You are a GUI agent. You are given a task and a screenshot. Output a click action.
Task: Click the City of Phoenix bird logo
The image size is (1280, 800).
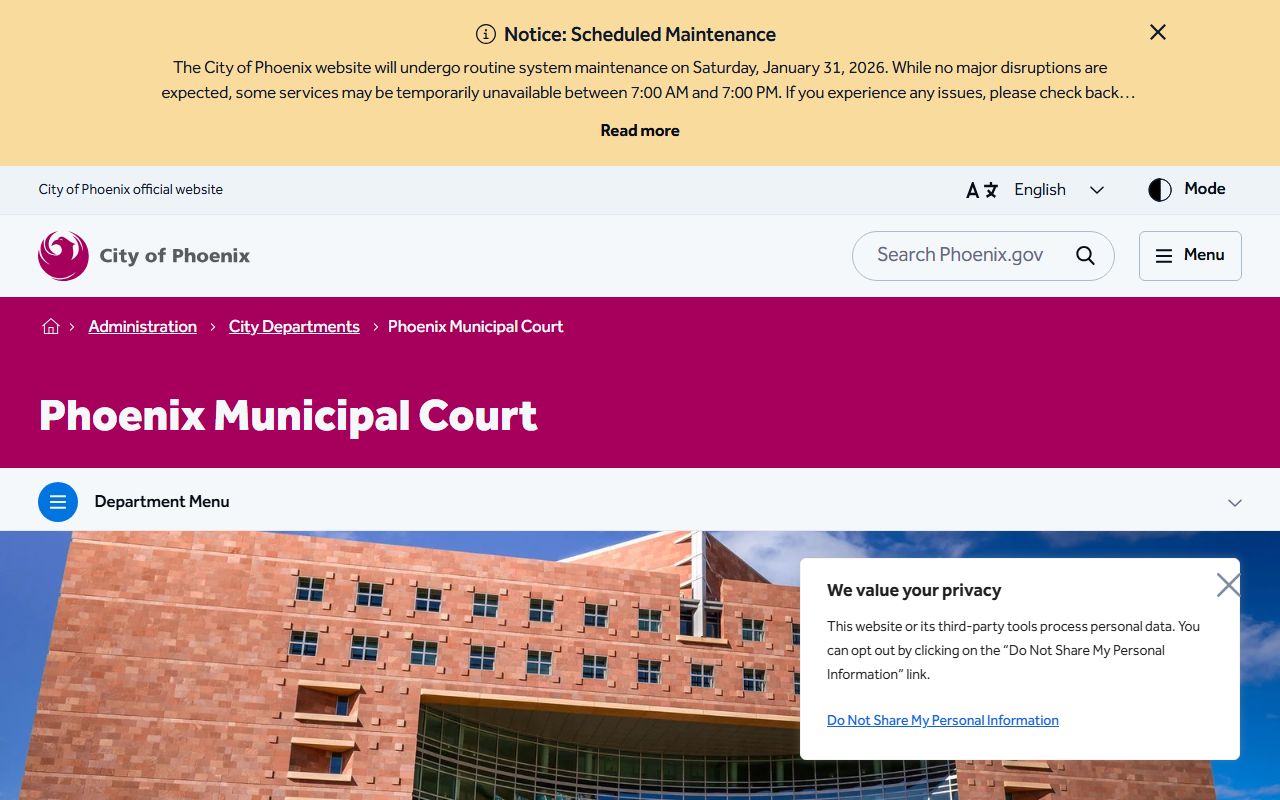point(63,256)
